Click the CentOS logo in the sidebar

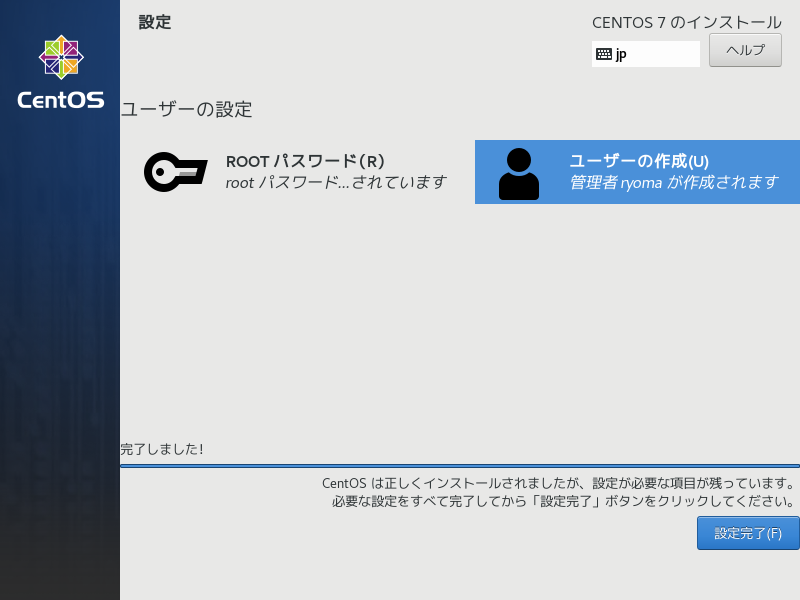click(x=61, y=72)
